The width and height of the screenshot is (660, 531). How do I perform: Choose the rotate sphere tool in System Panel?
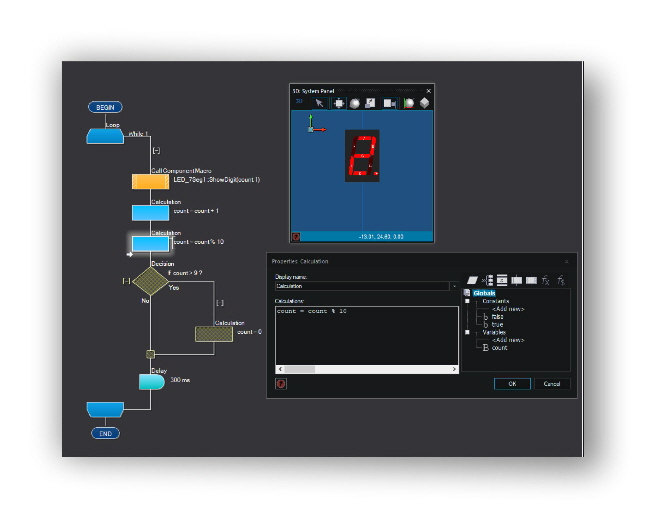point(355,103)
